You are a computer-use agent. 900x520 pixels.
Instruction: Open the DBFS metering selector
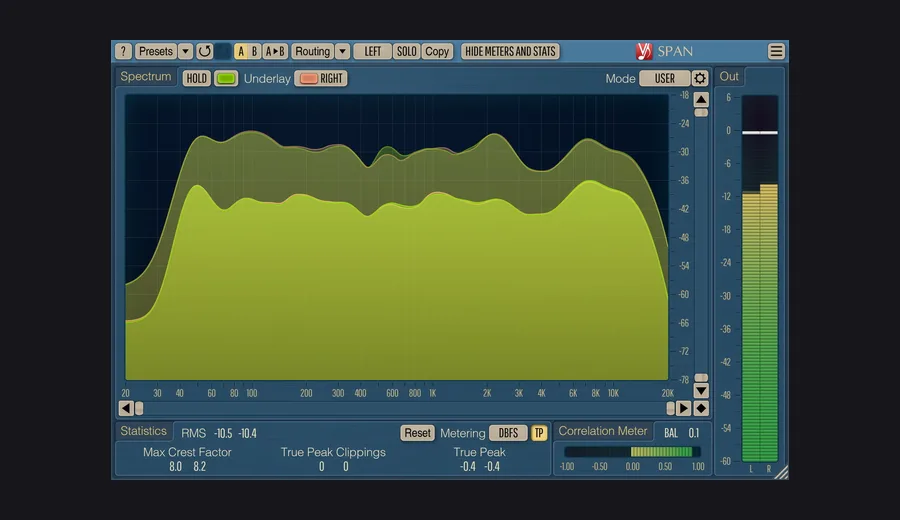[x=508, y=433]
